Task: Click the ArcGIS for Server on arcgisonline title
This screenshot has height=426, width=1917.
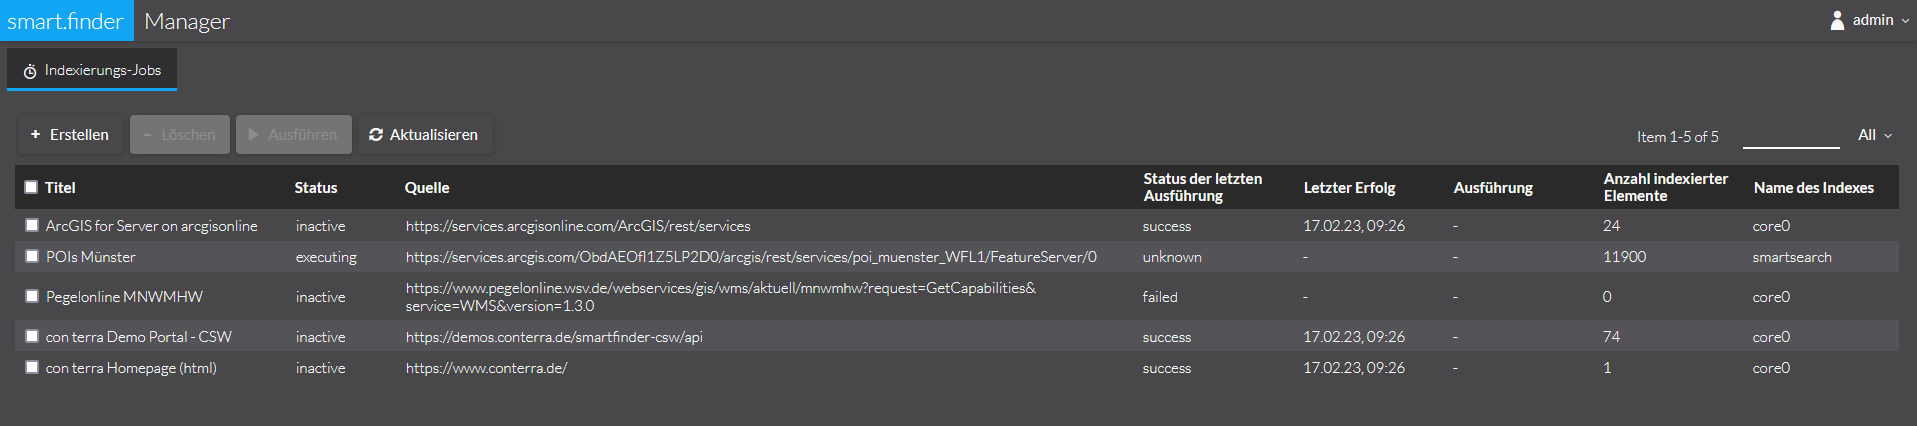Action: tap(152, 226)
